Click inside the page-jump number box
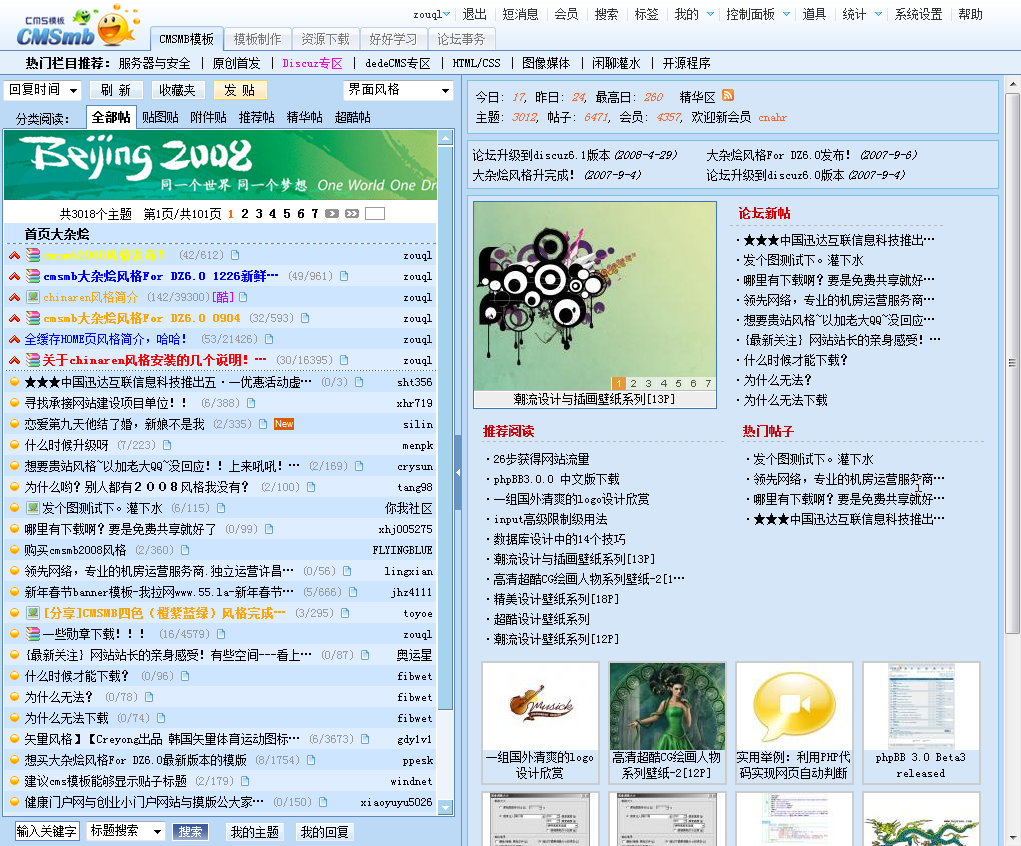Image resolution: width=1021 pixels, height=846 pixels. [x=375, y=214]
